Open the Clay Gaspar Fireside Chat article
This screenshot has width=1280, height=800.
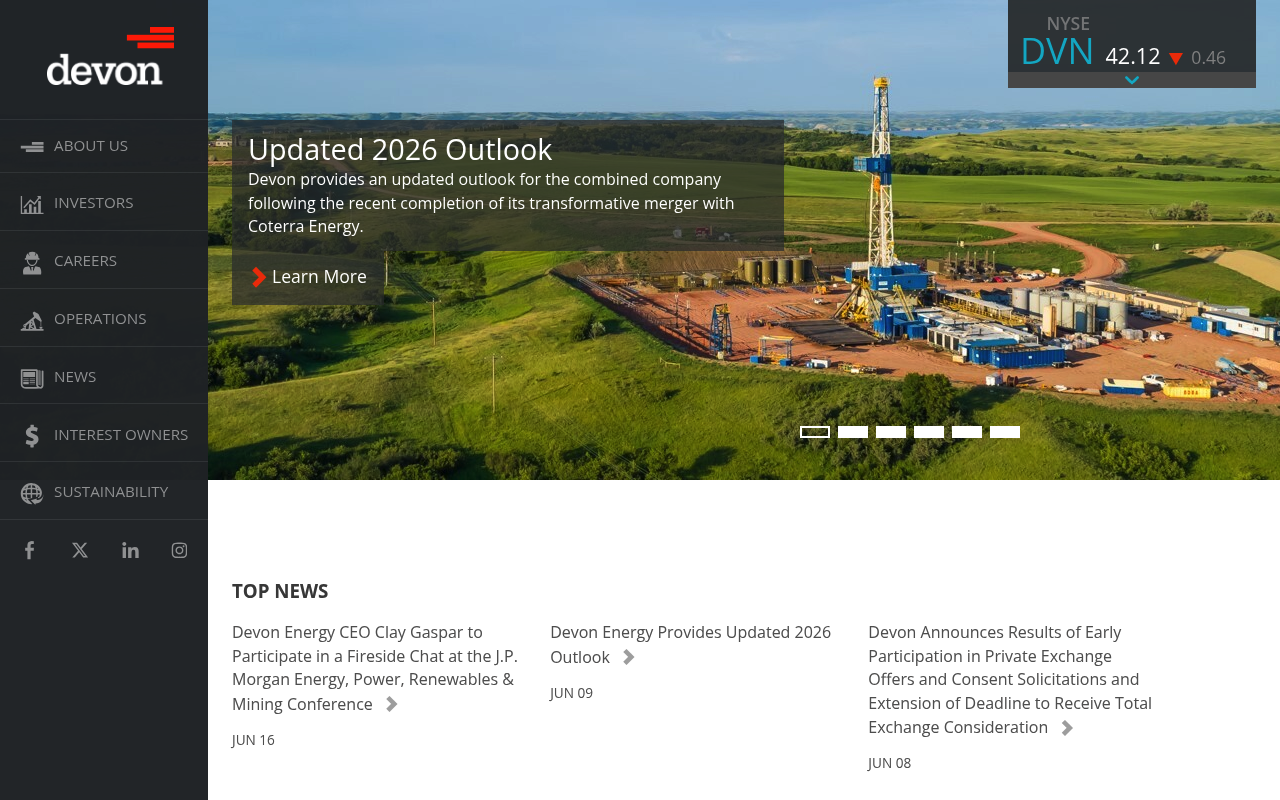375,668
